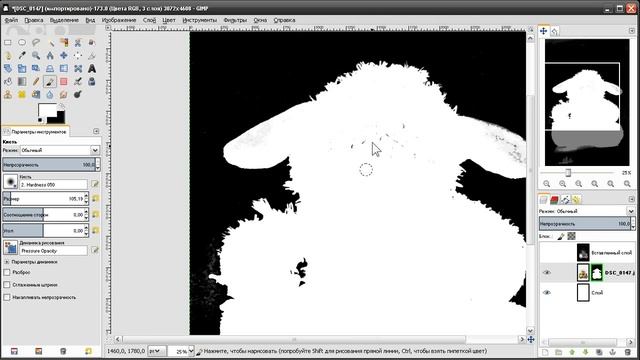Select the Clone stamp tool
This screenshot has height=360, width=640.
pos(8,95)
